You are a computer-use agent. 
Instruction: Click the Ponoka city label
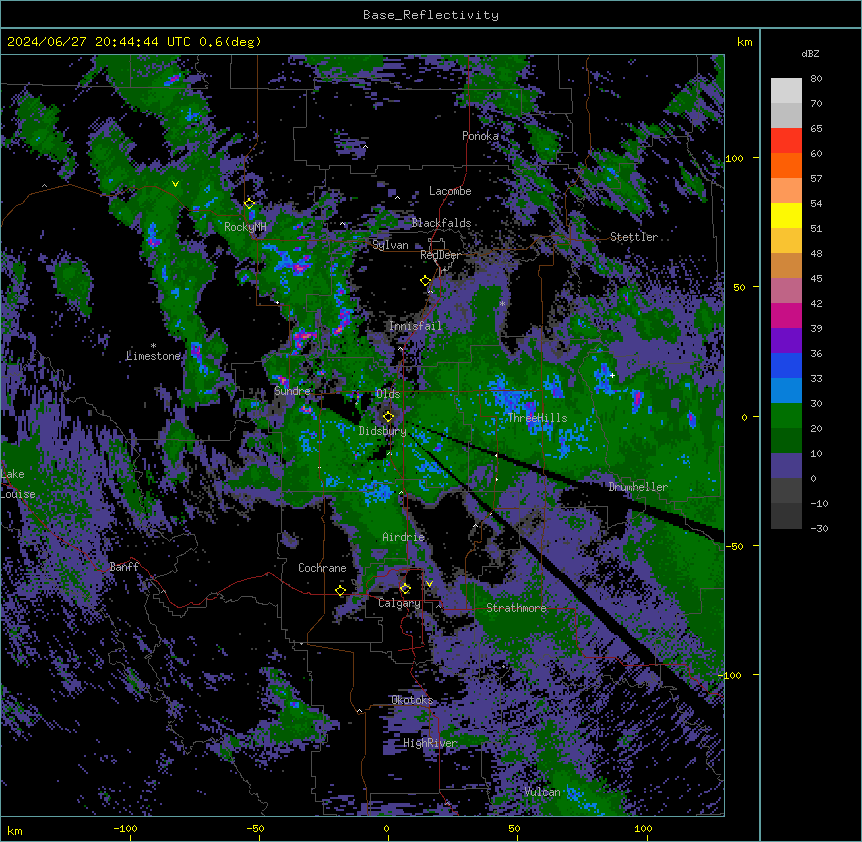click(480, 136)
